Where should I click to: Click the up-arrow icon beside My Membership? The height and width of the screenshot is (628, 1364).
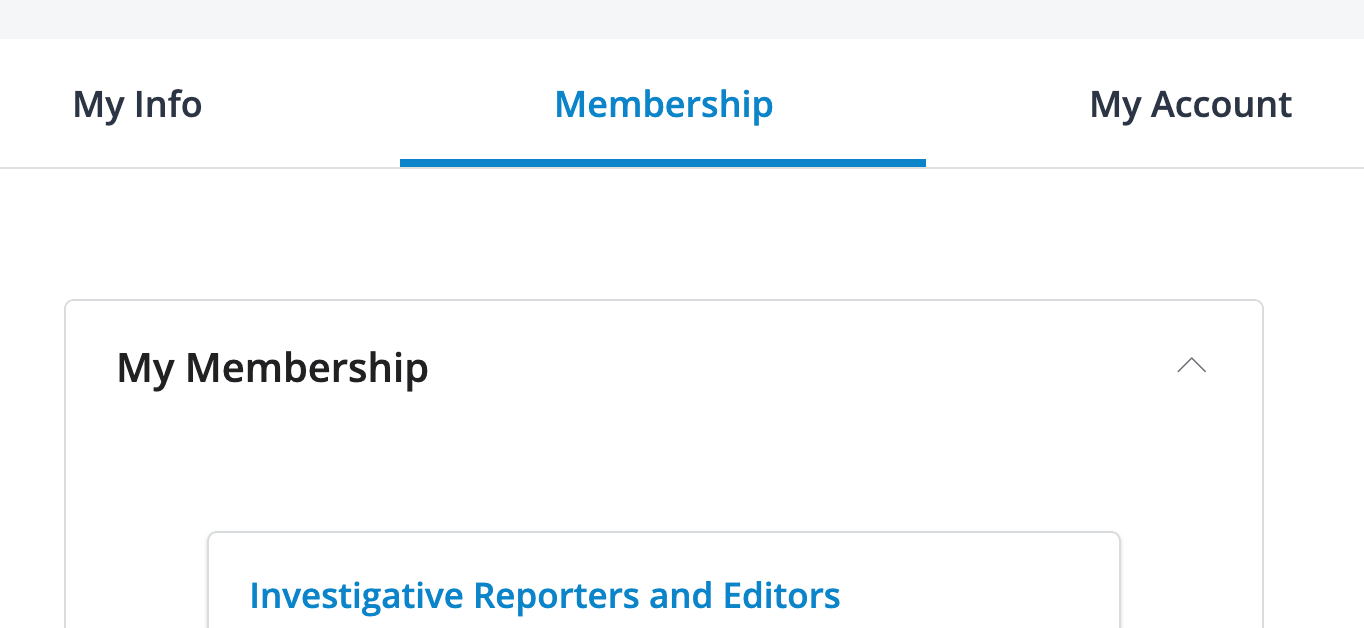pos(1191,366)
